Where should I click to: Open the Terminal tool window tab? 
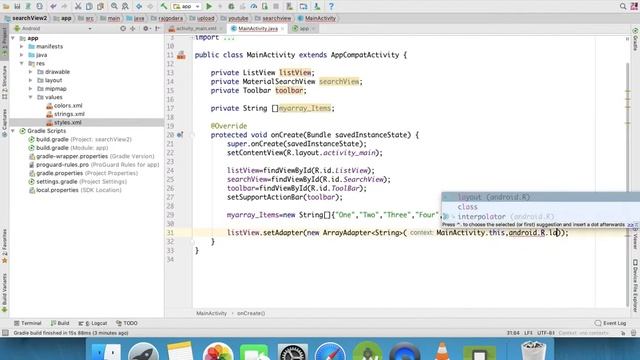28,323
